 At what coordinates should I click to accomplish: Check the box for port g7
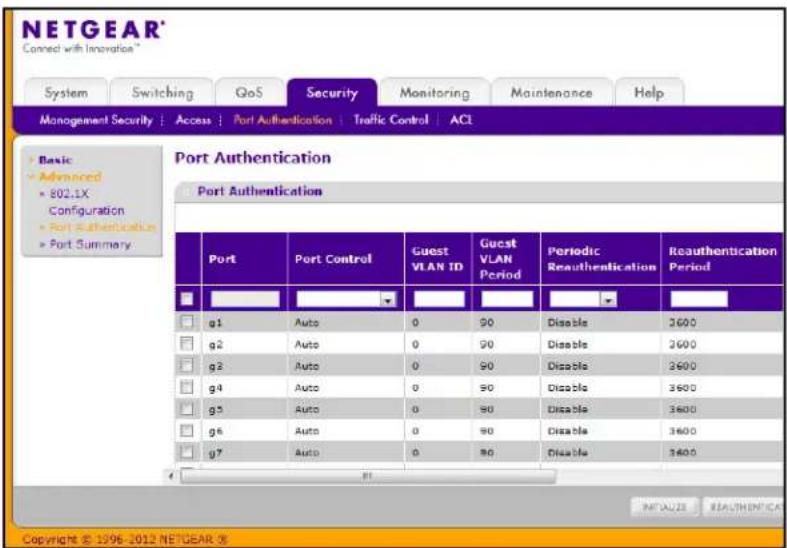tap(187, 452)
